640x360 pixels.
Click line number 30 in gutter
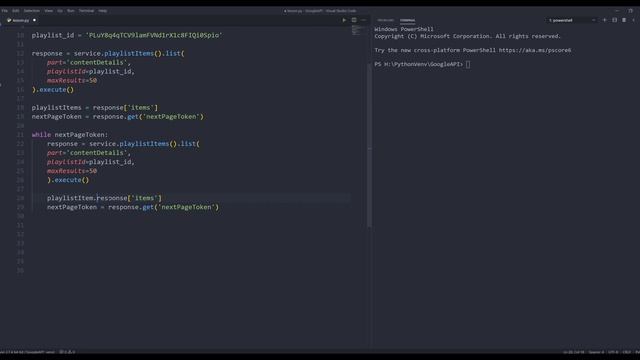tap(20, 216)
